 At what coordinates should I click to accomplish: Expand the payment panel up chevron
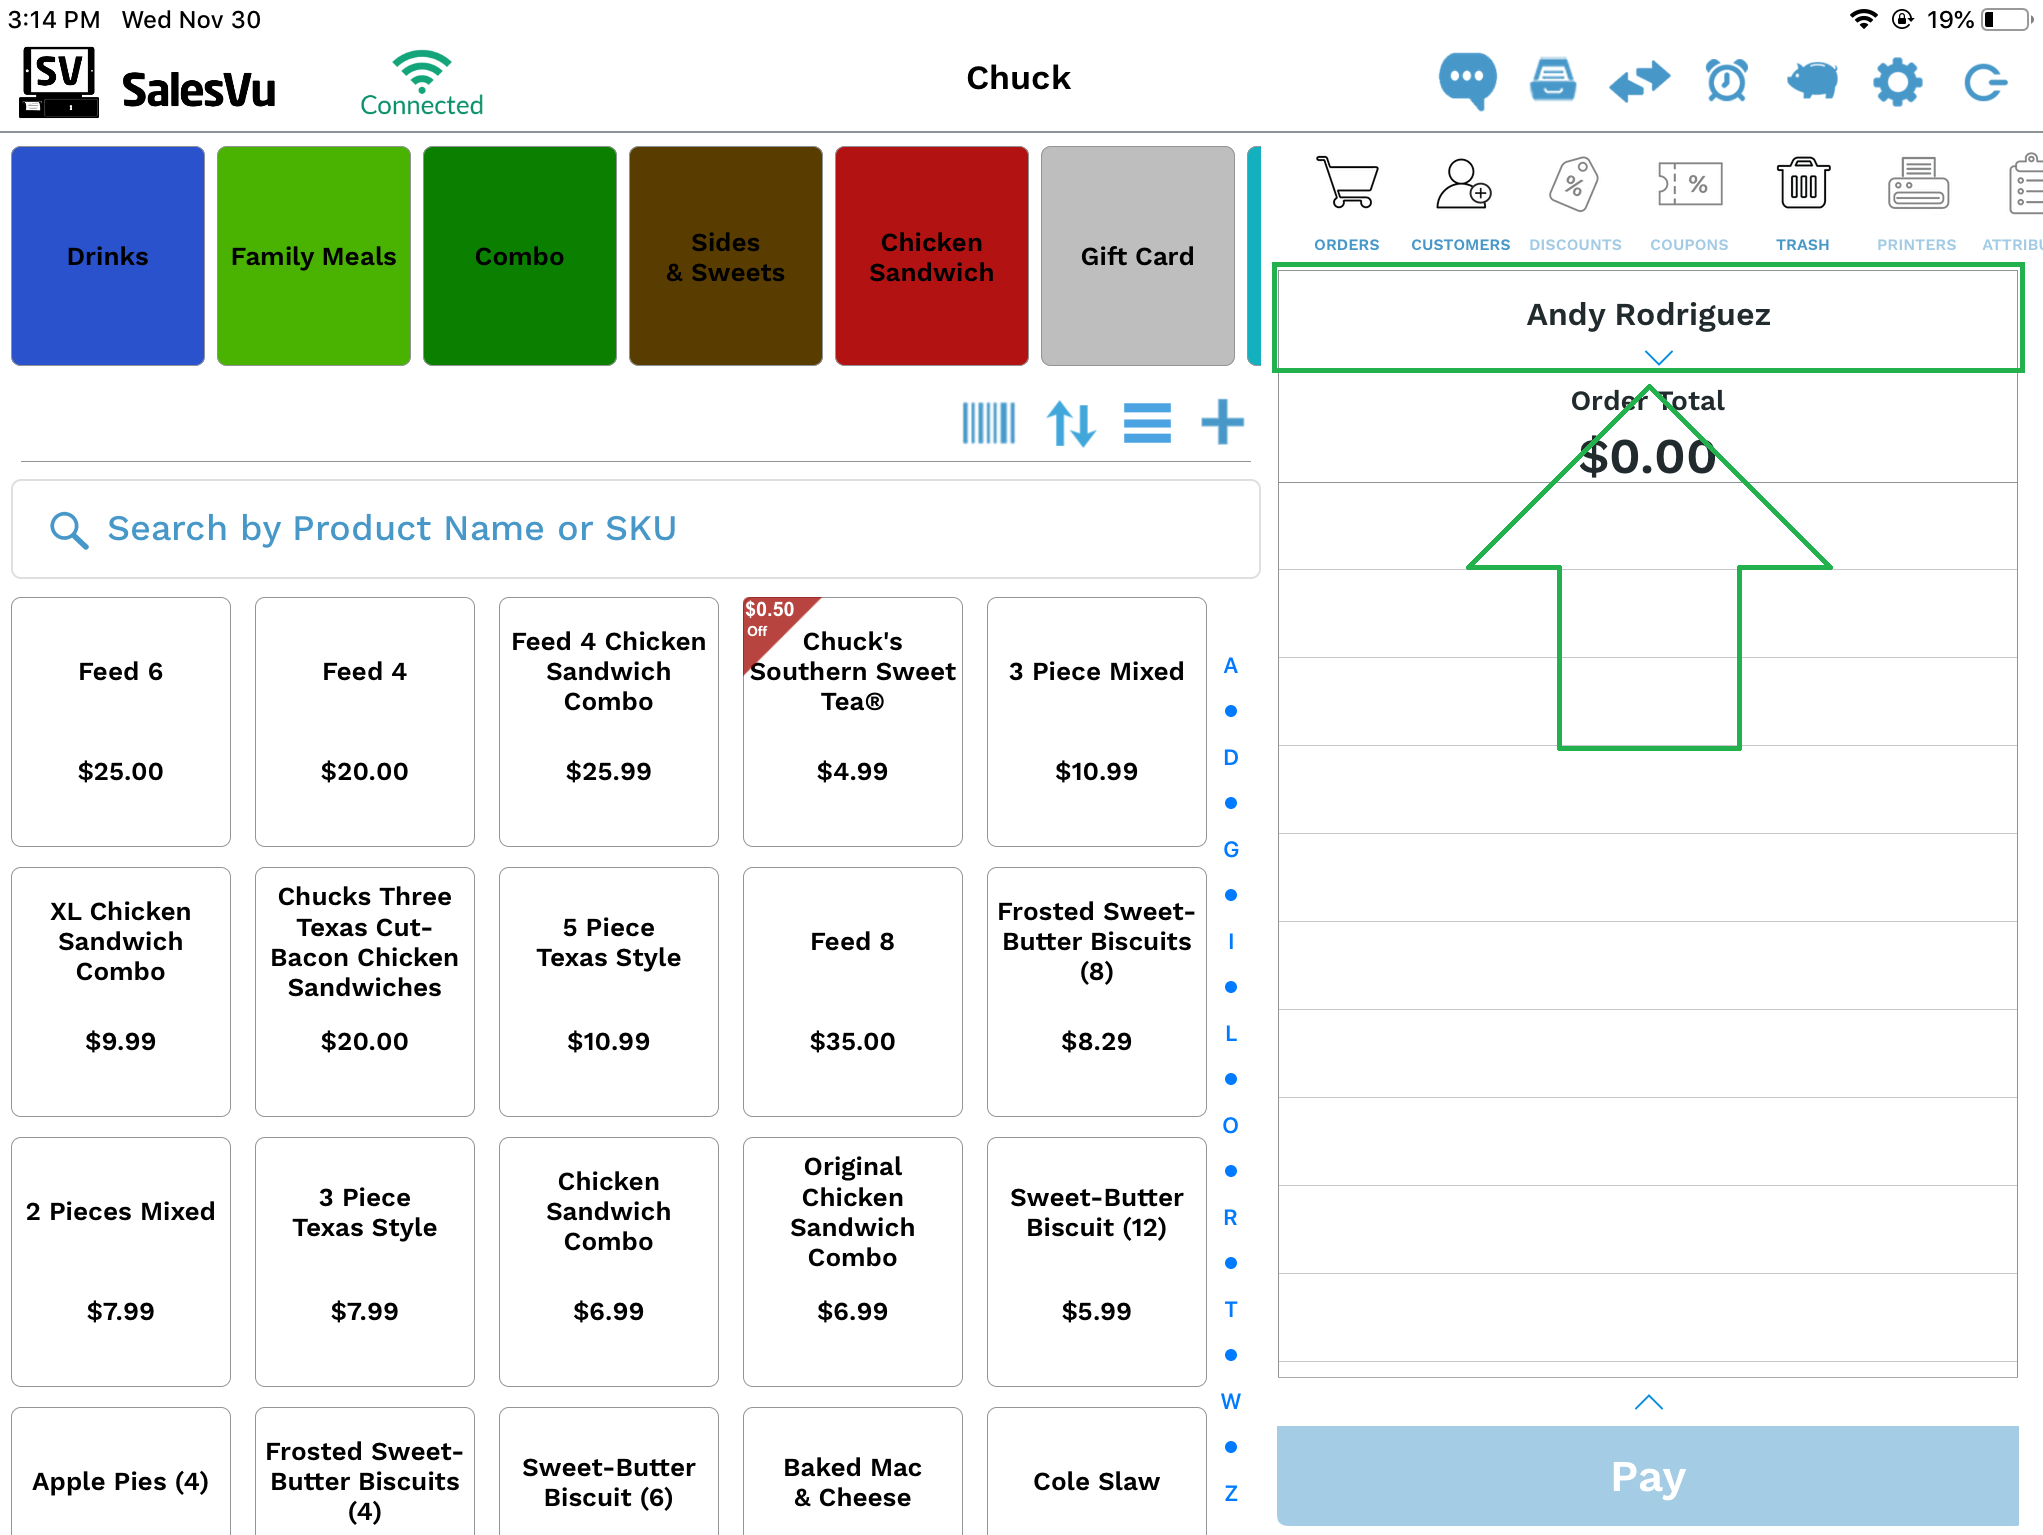click(1649, 1402)
